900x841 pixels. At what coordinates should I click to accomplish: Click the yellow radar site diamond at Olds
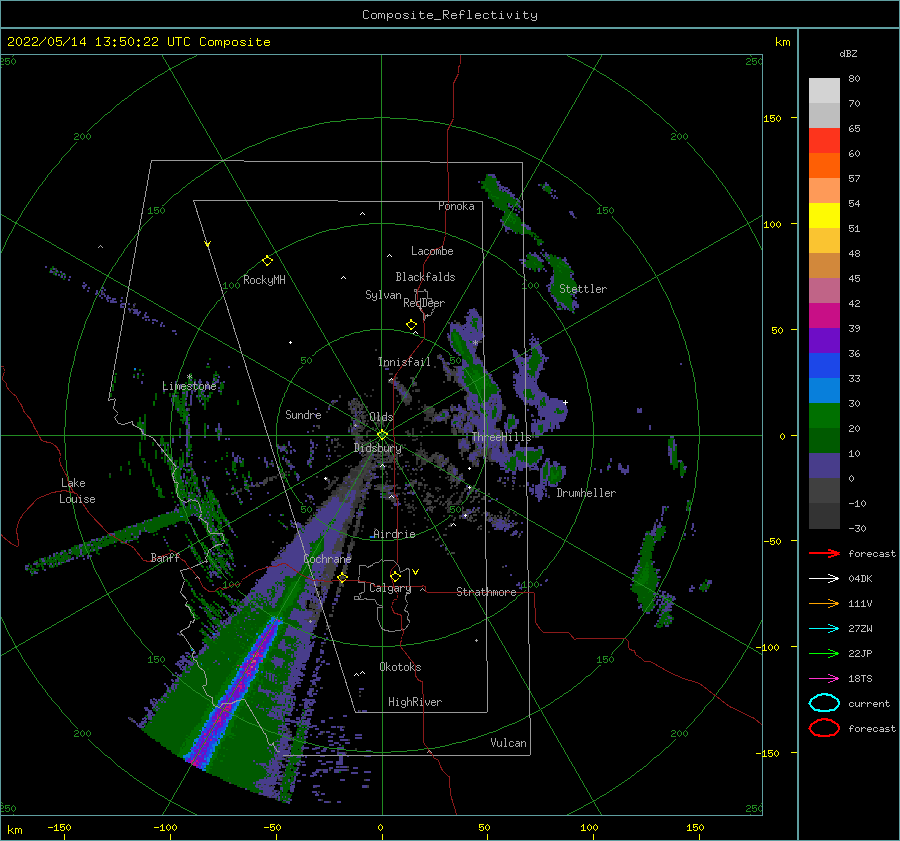(382, 435)
